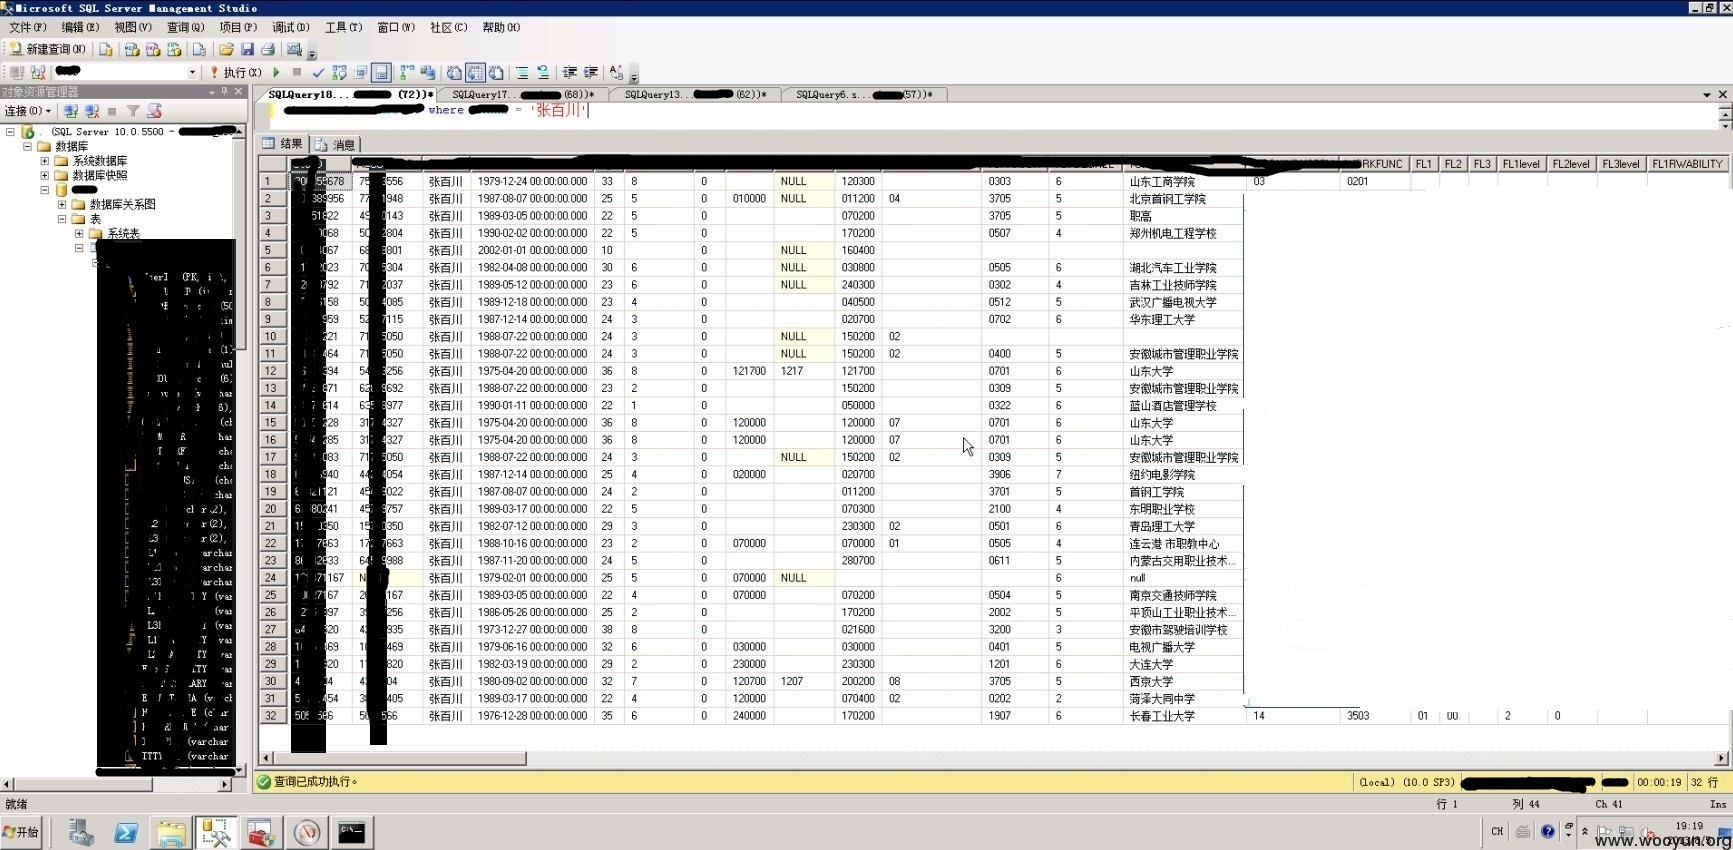This screenshot has height=850, width=1733.
Task: Click the change connection icon
Action: pos(38,72)
